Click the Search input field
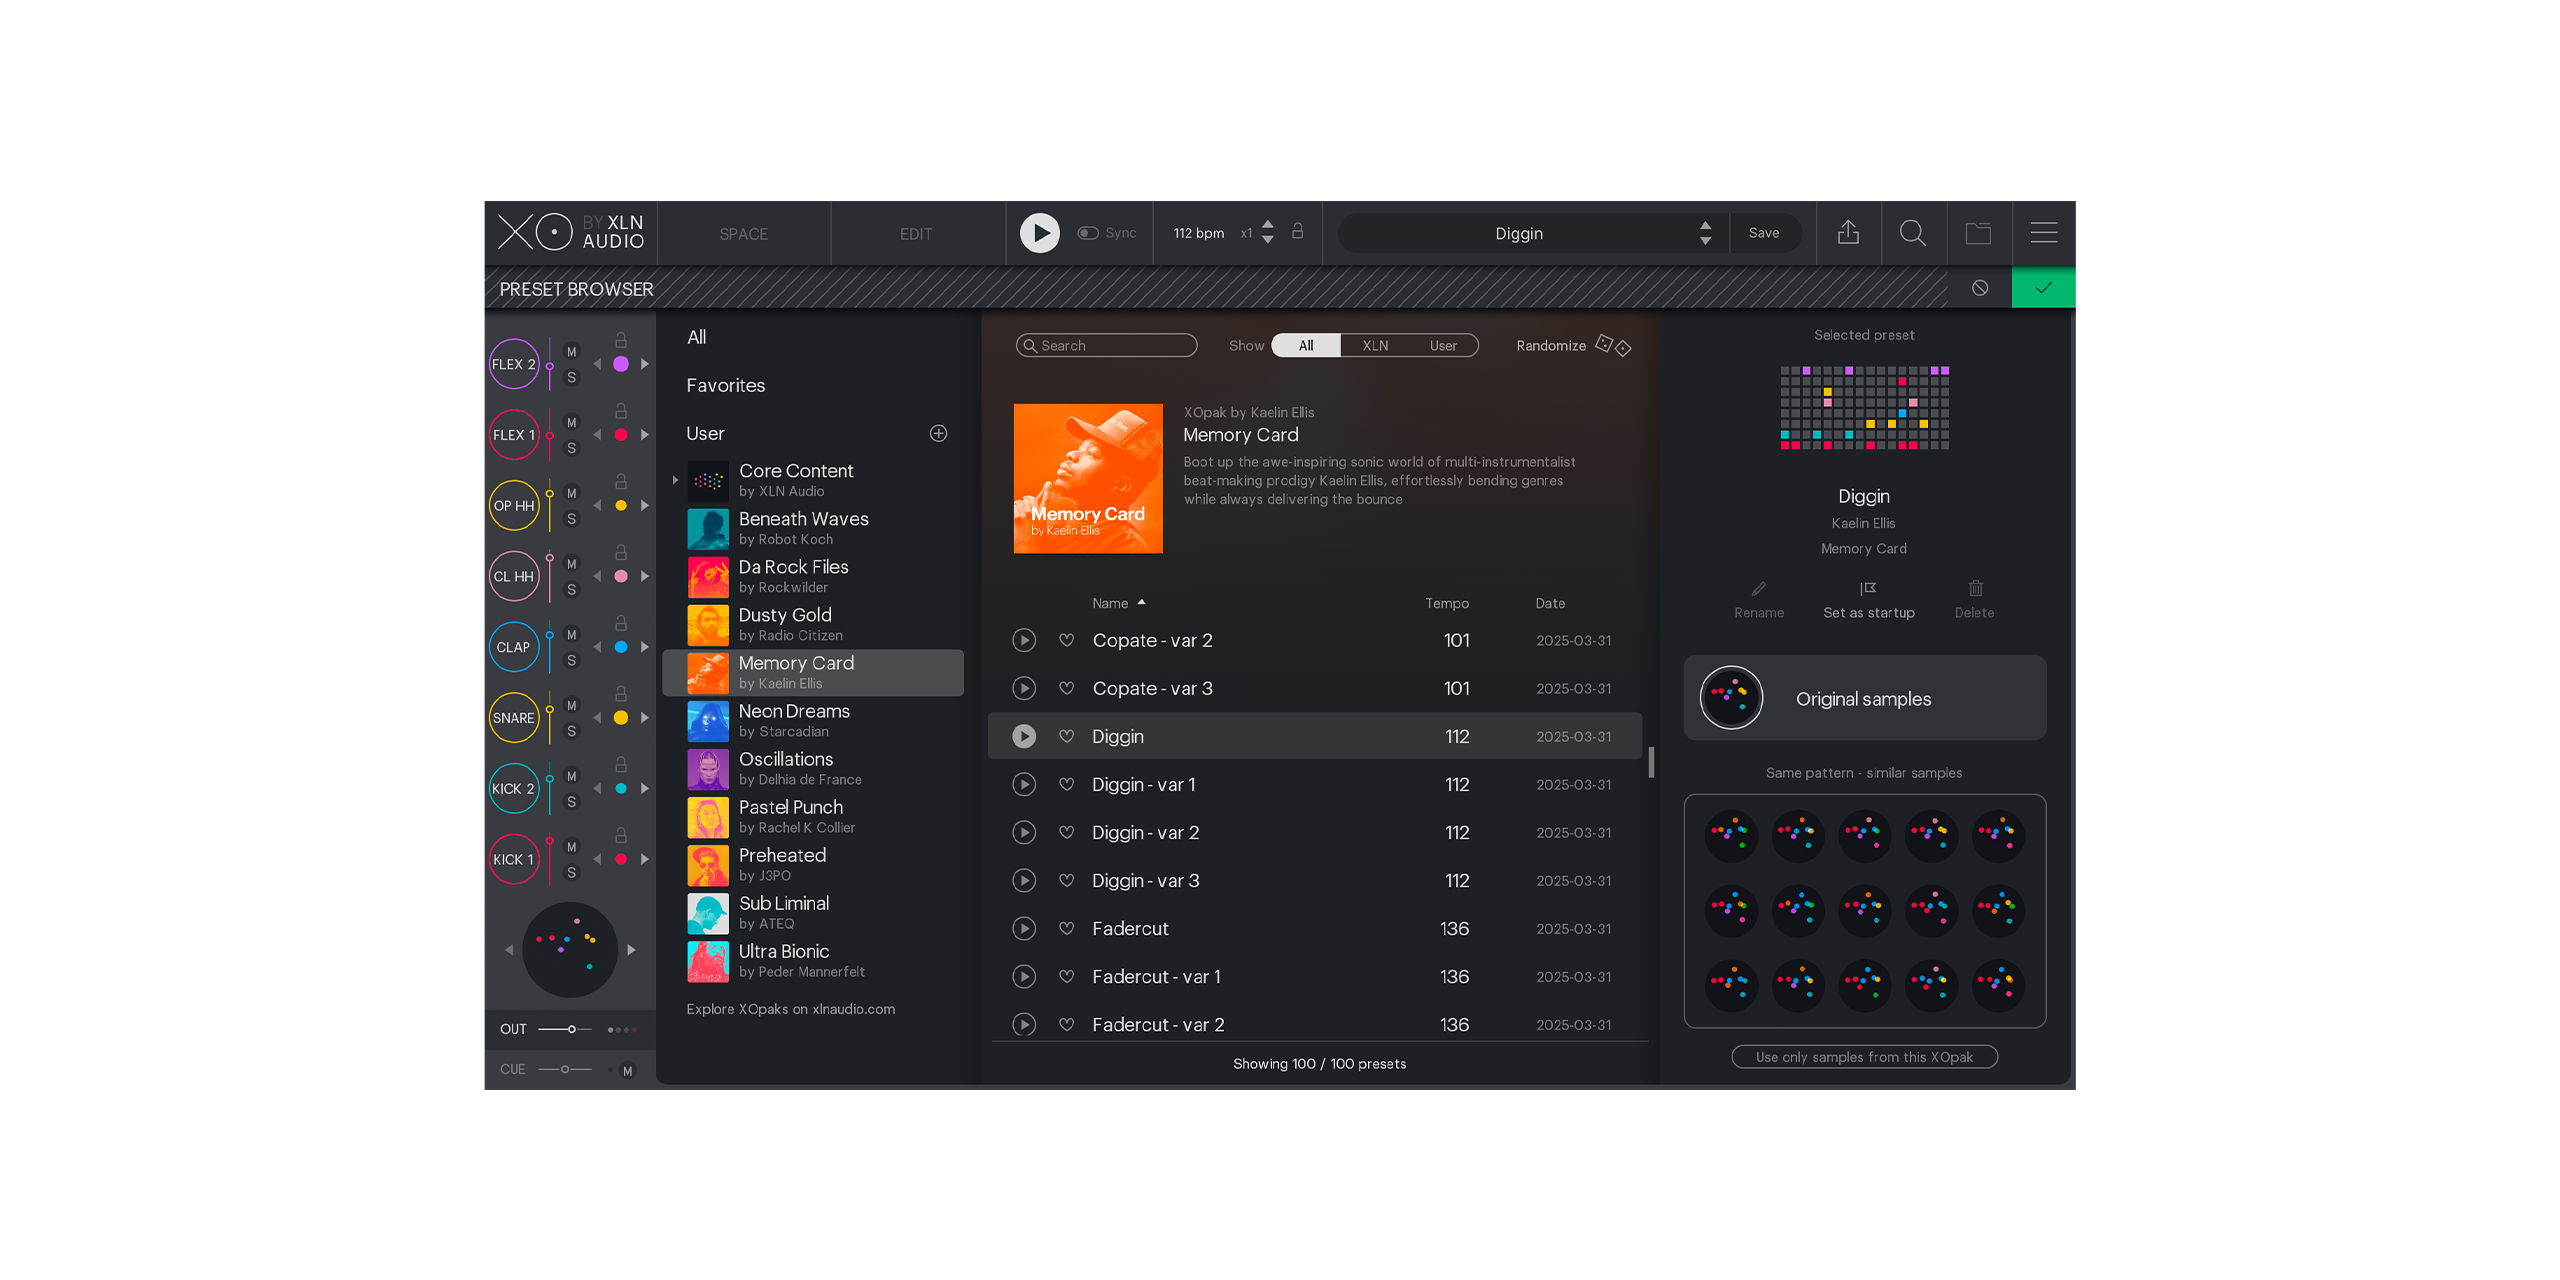This screenshot has height=1280, width=2560. point(1106,346)
